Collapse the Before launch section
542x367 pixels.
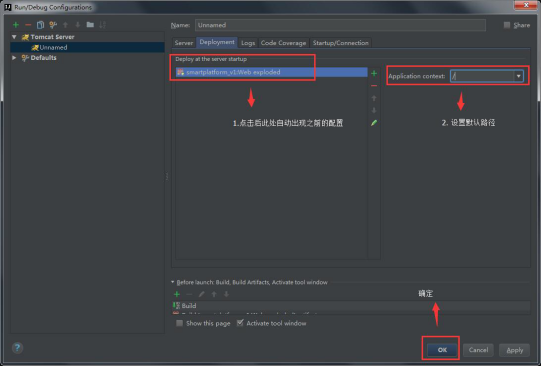point(172,282)
